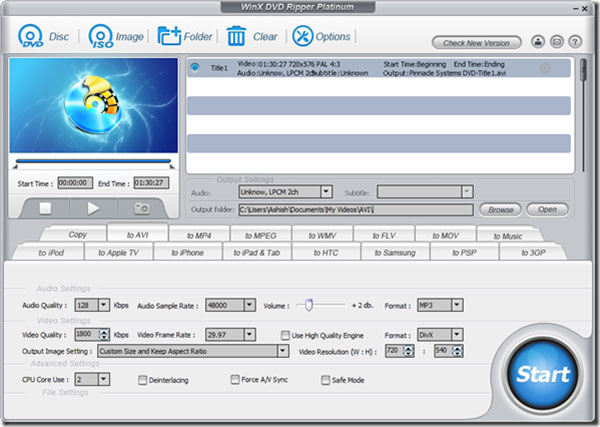This screenshot has height=427, width=600.
Task: Adjust the Video Quality stepper
Action: pos(104,334)
